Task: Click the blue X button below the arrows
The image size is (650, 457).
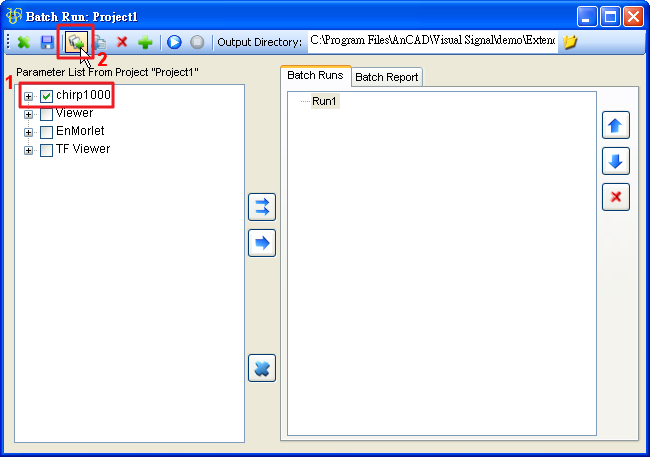Action: tap(261, 368)
